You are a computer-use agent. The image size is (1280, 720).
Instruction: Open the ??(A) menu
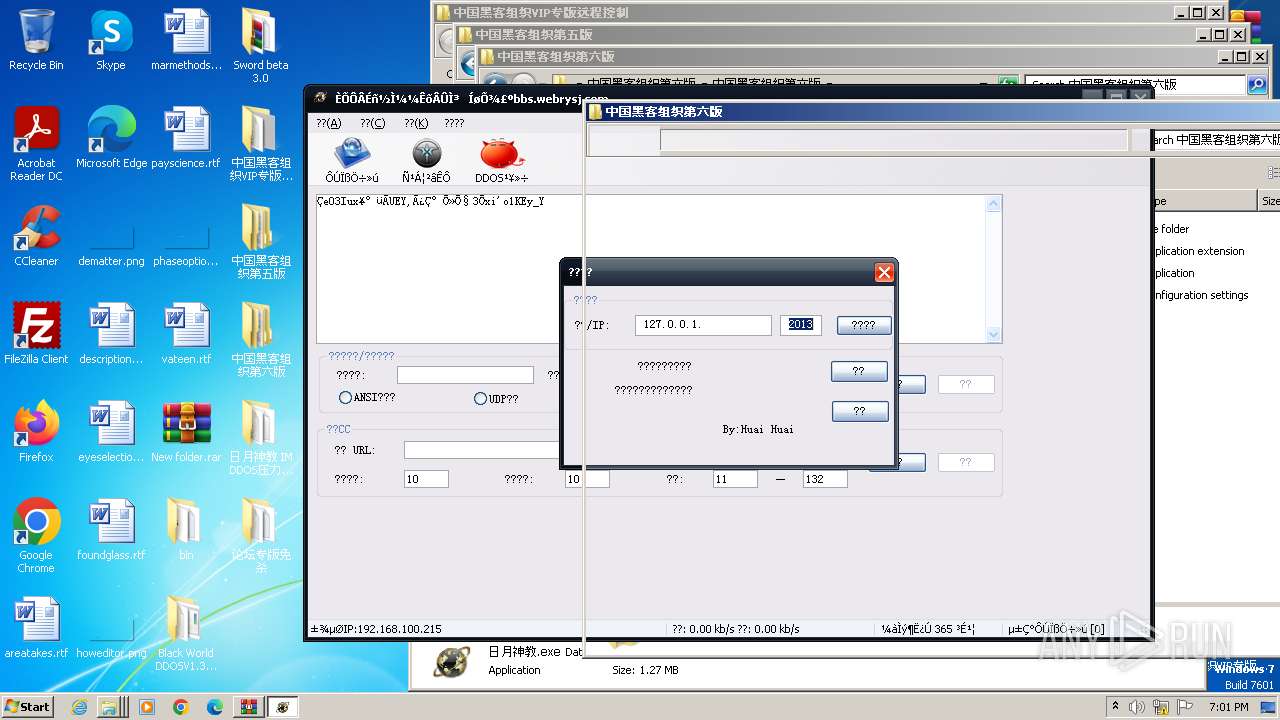(x=328, y=123)
